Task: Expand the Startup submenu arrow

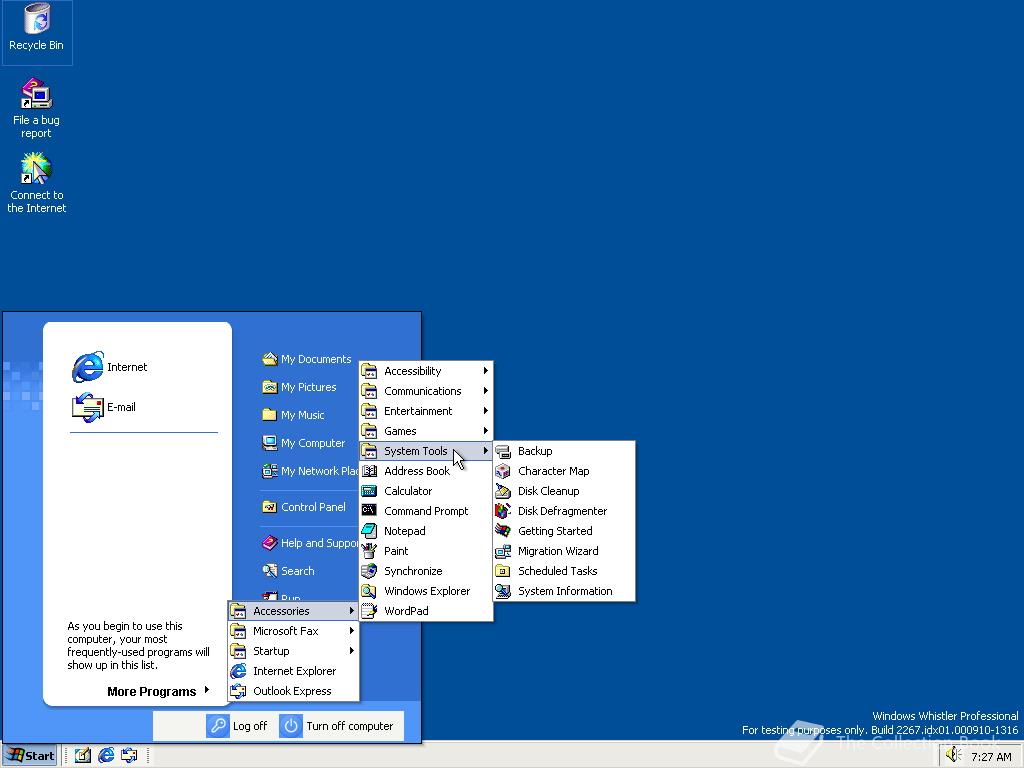Action: (351, 651)
